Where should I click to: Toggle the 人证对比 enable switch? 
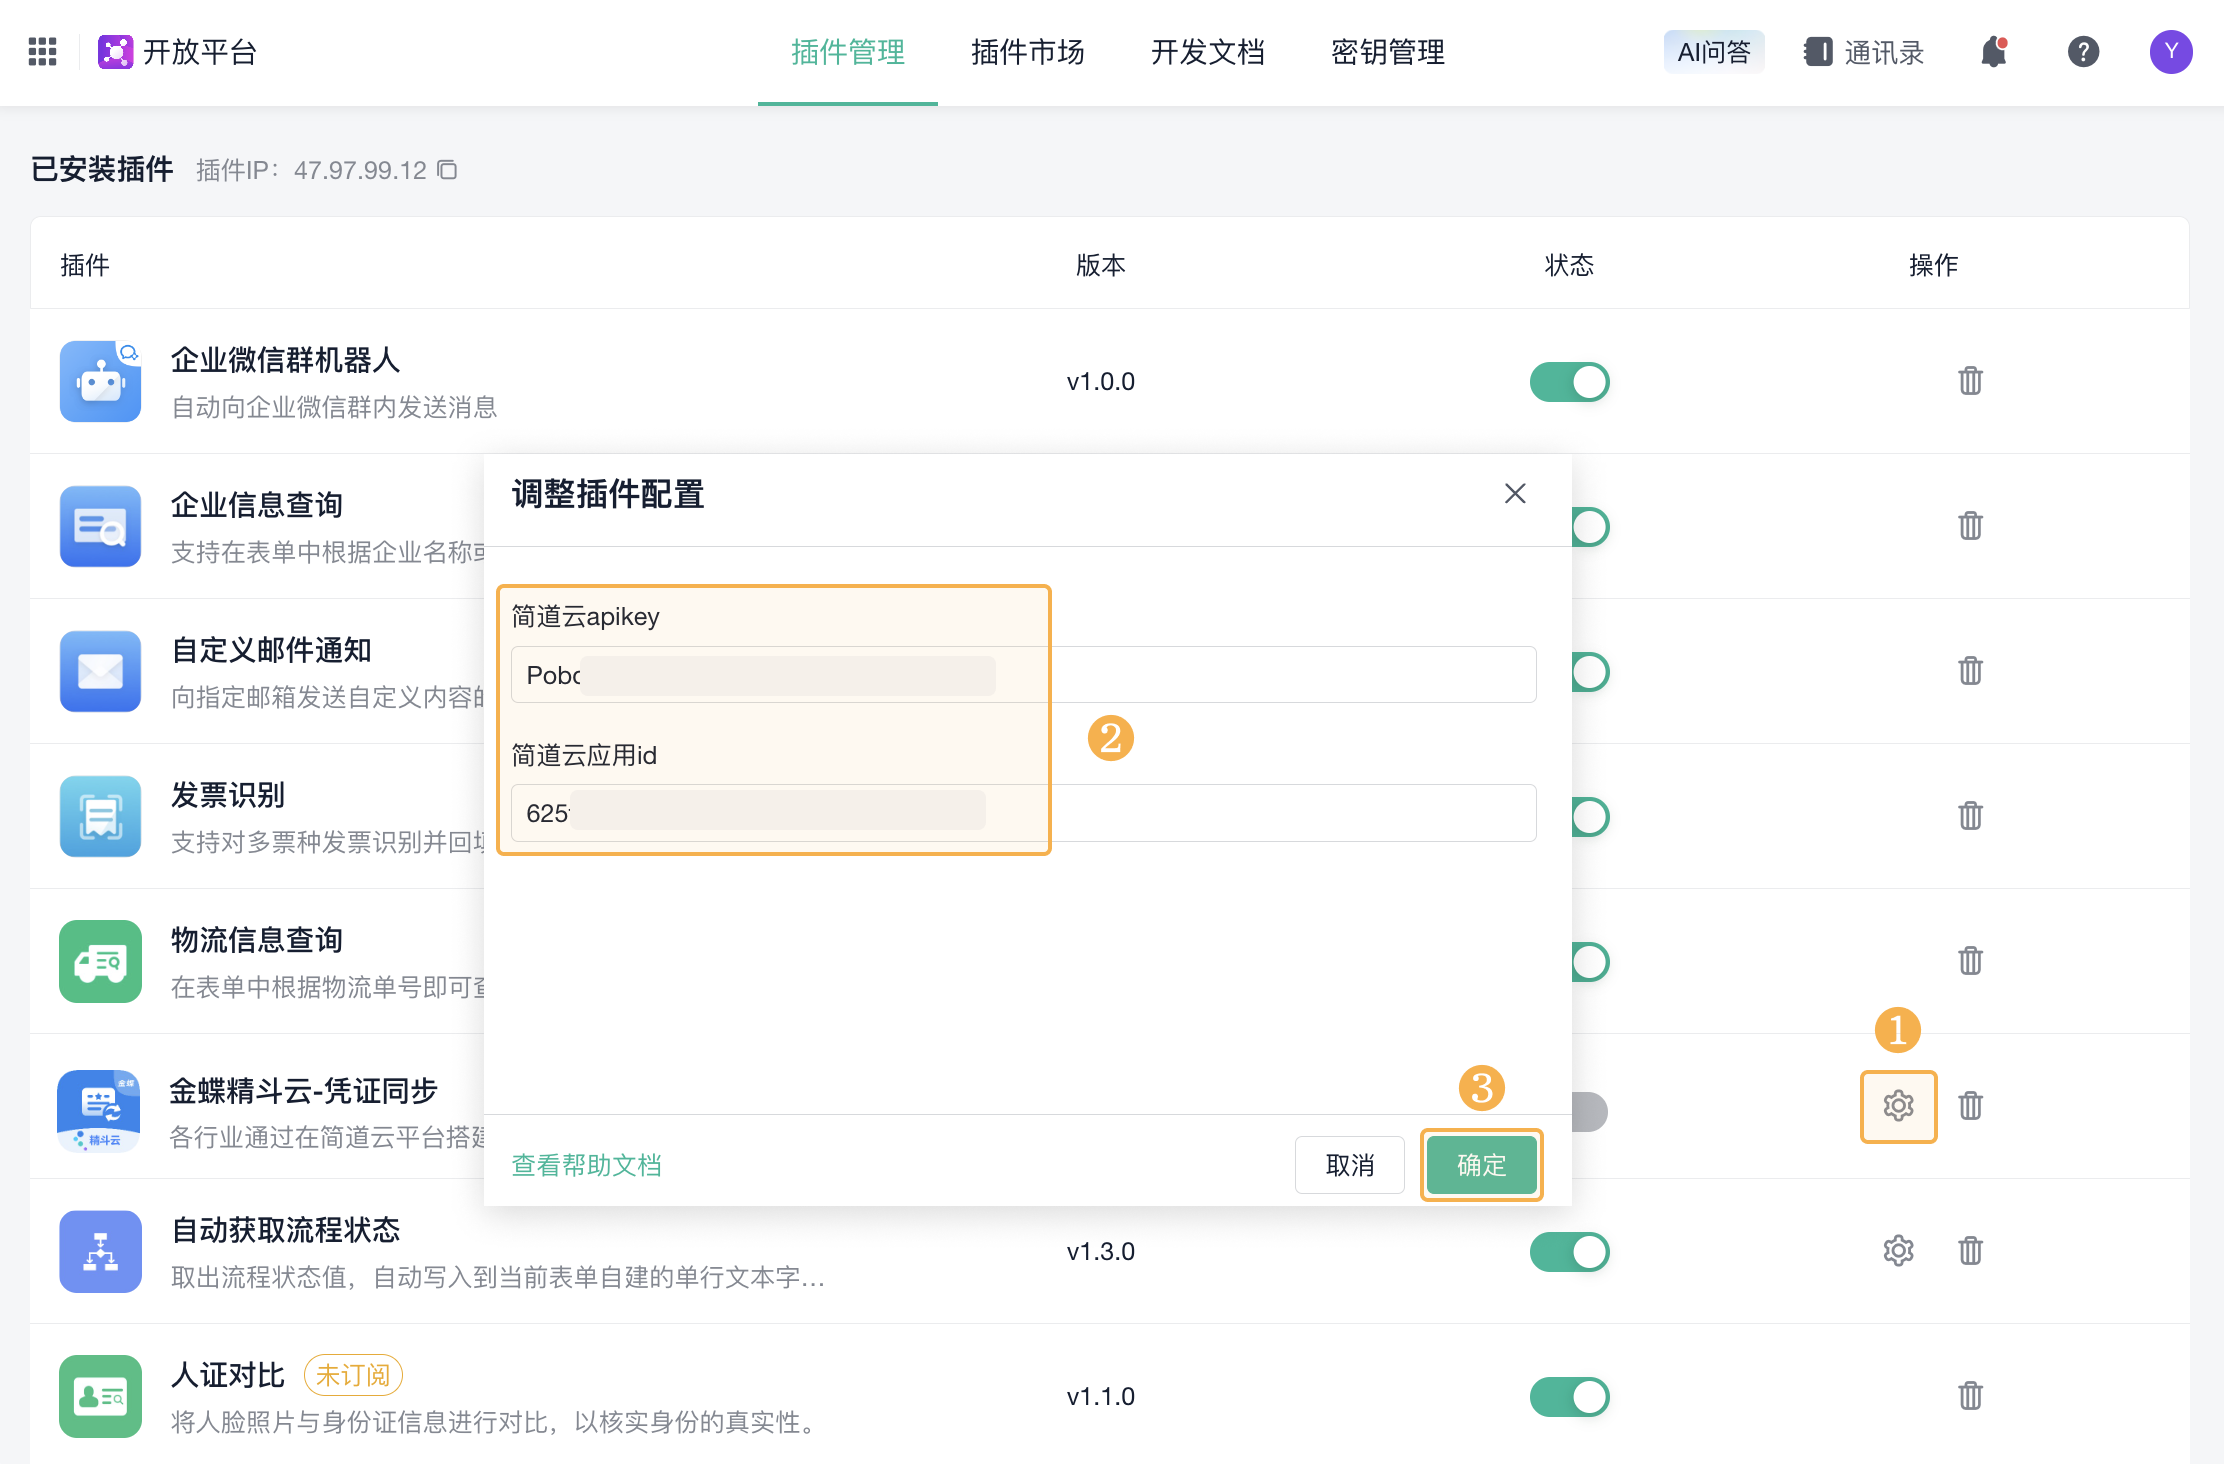(1567, 1394)
